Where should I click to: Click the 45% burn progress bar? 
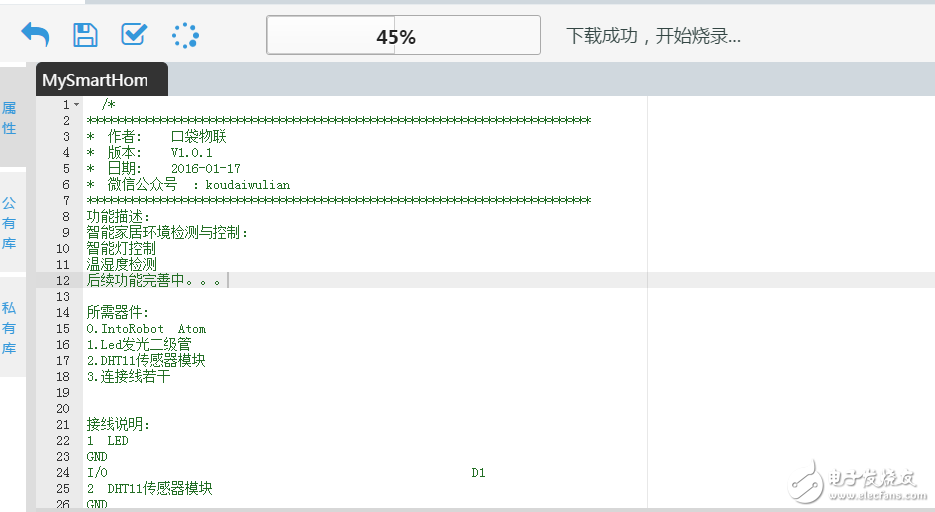403,36
